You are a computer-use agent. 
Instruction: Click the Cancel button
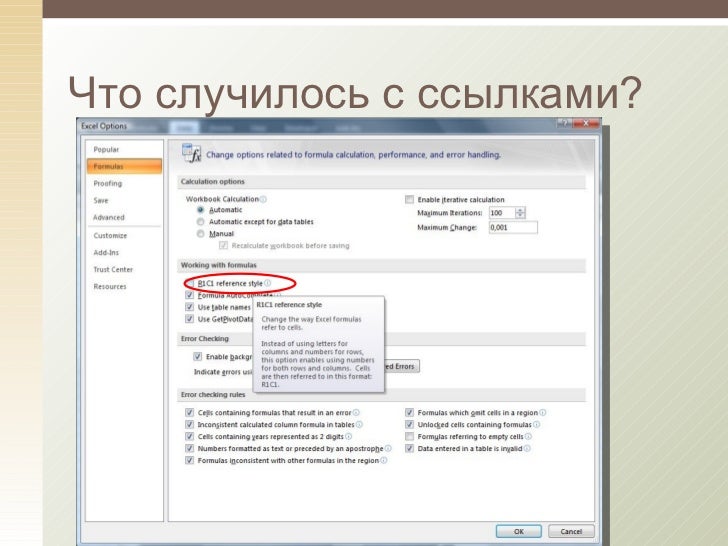pos(571,532)
